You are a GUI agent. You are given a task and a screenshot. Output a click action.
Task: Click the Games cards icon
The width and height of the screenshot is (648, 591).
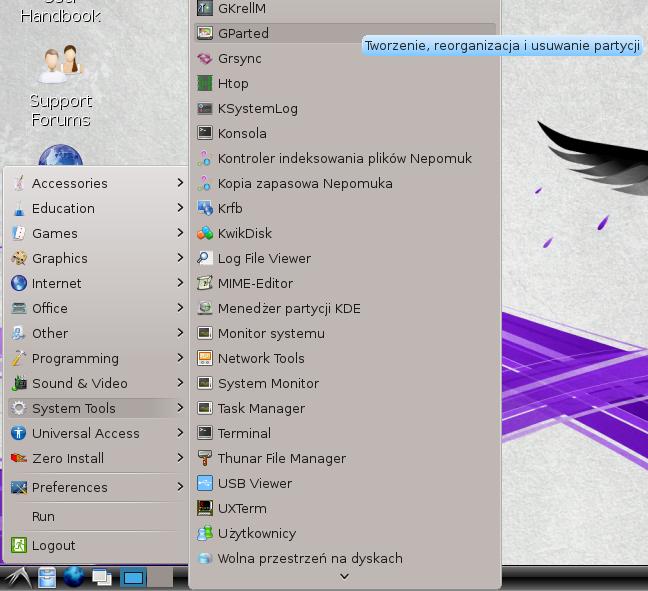pyautogui.click(x=19, y=234)
